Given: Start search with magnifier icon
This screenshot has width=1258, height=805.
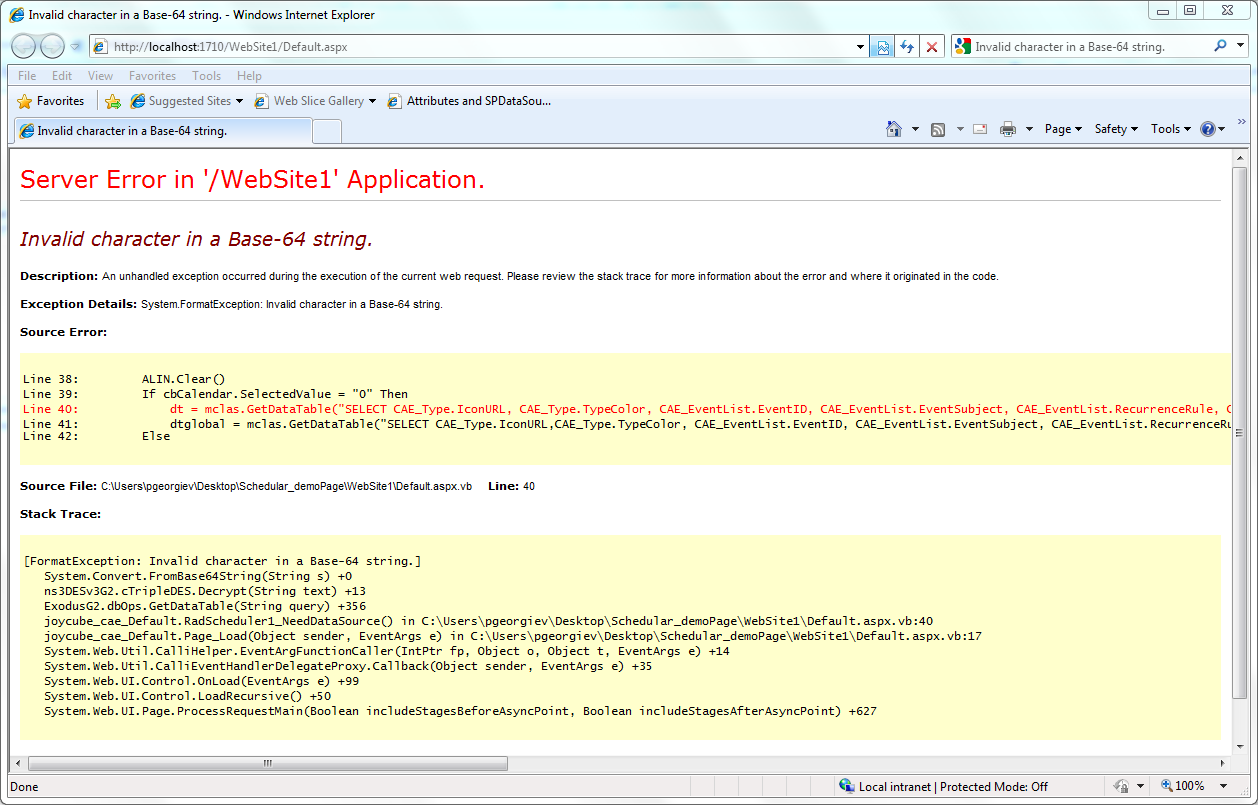Looking at the screenshot, I should [x=1220, y=46].
